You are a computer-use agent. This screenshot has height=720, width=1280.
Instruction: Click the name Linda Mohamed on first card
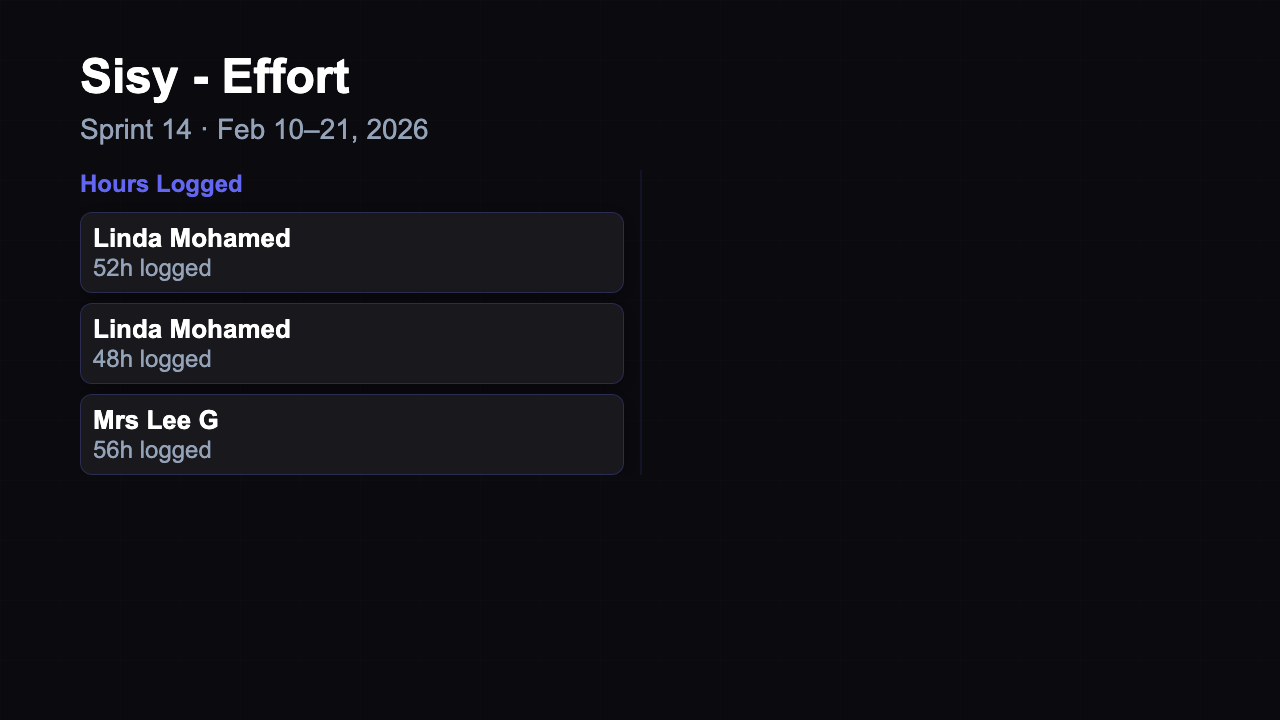tap(191, 238)
